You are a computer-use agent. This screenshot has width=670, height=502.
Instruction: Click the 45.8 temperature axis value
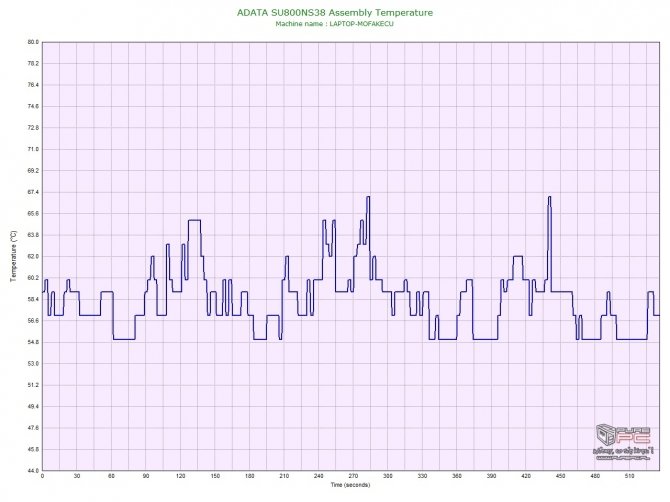click(33, 449)
